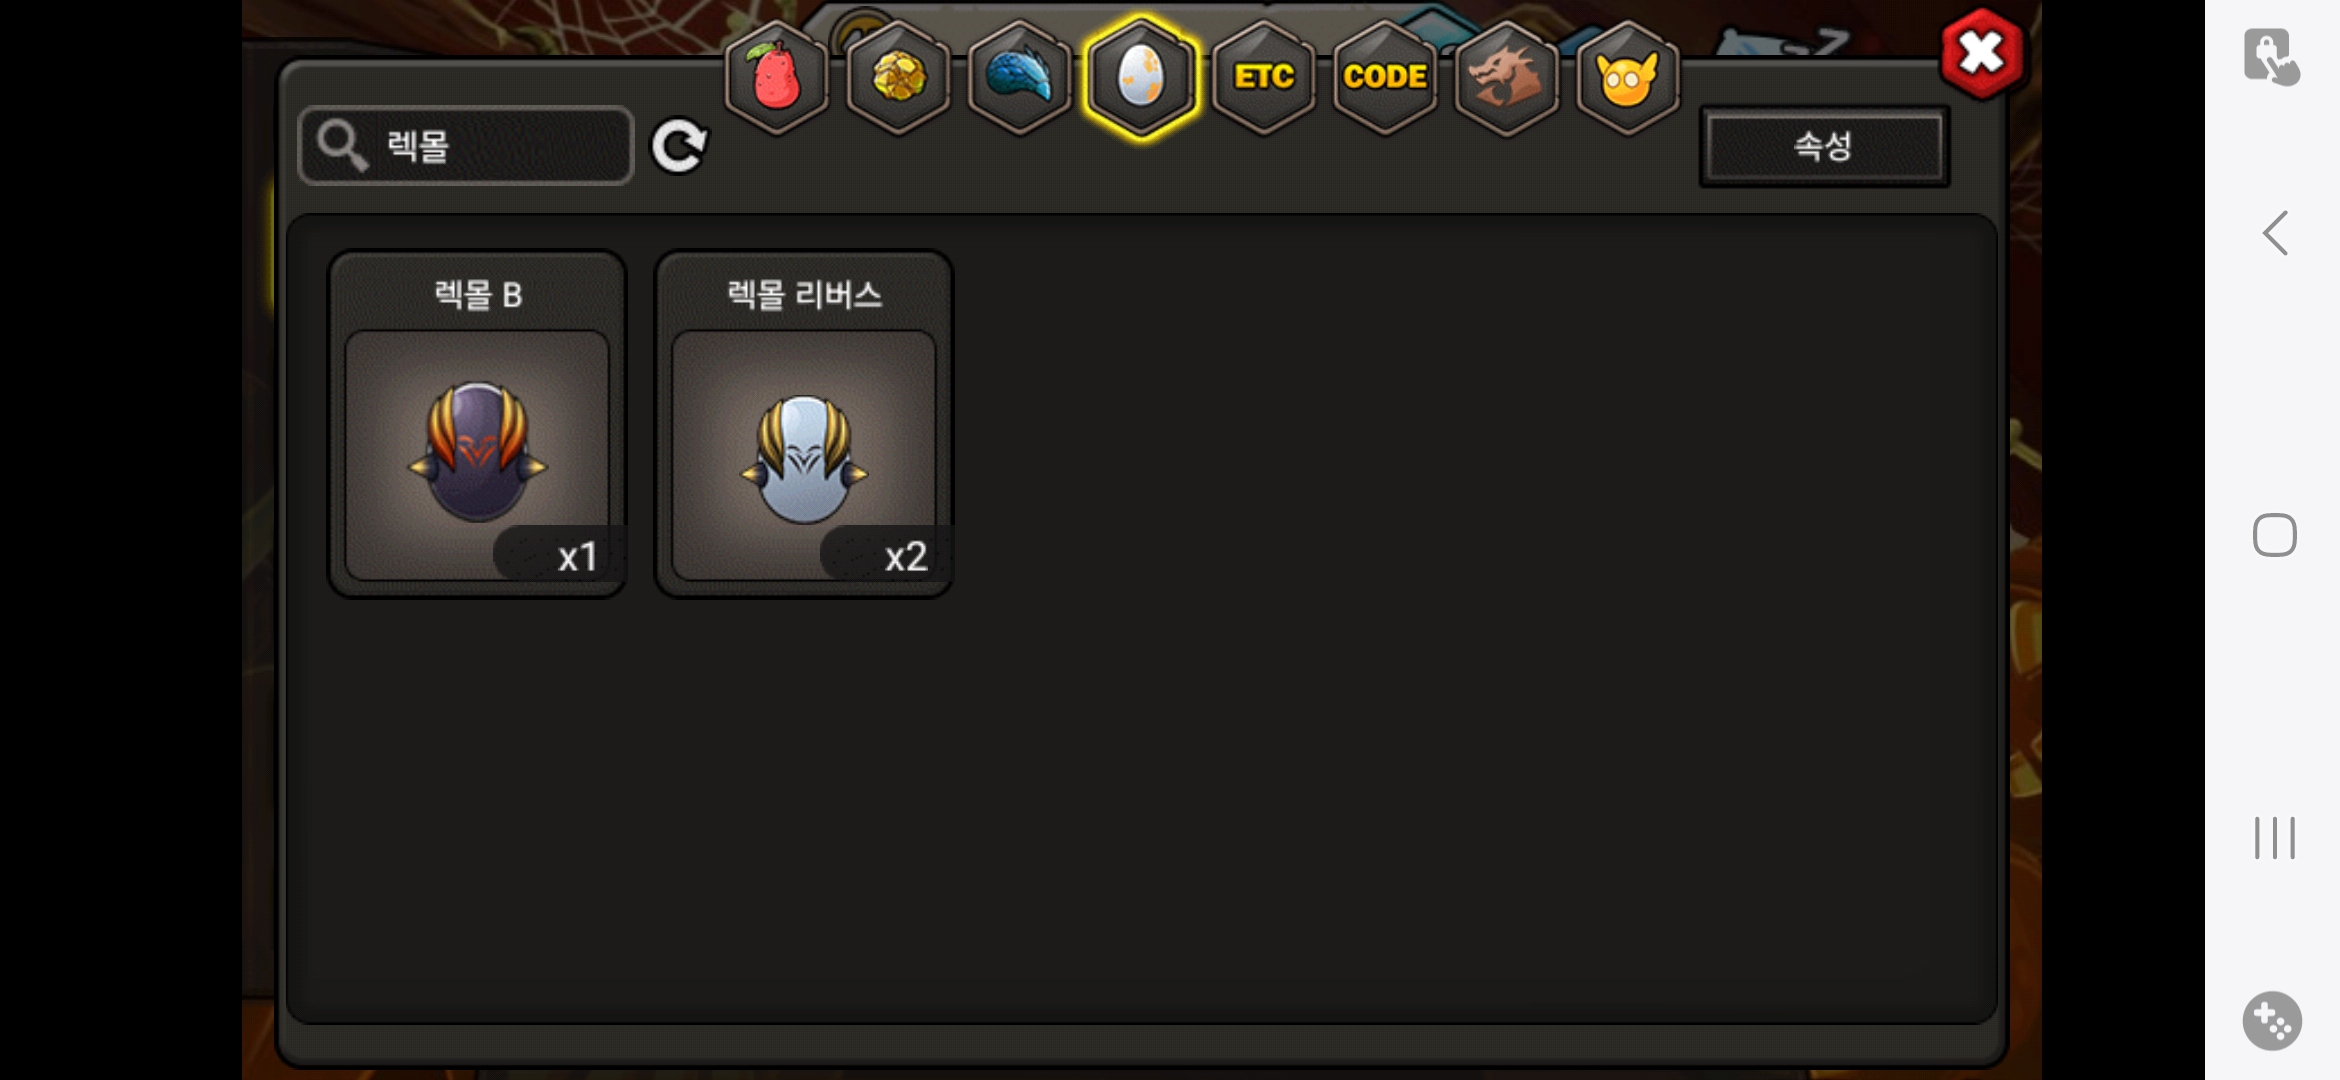Switch to the CODE tab
This screenshot has width=2340, height=1080.
[1385, 76]
